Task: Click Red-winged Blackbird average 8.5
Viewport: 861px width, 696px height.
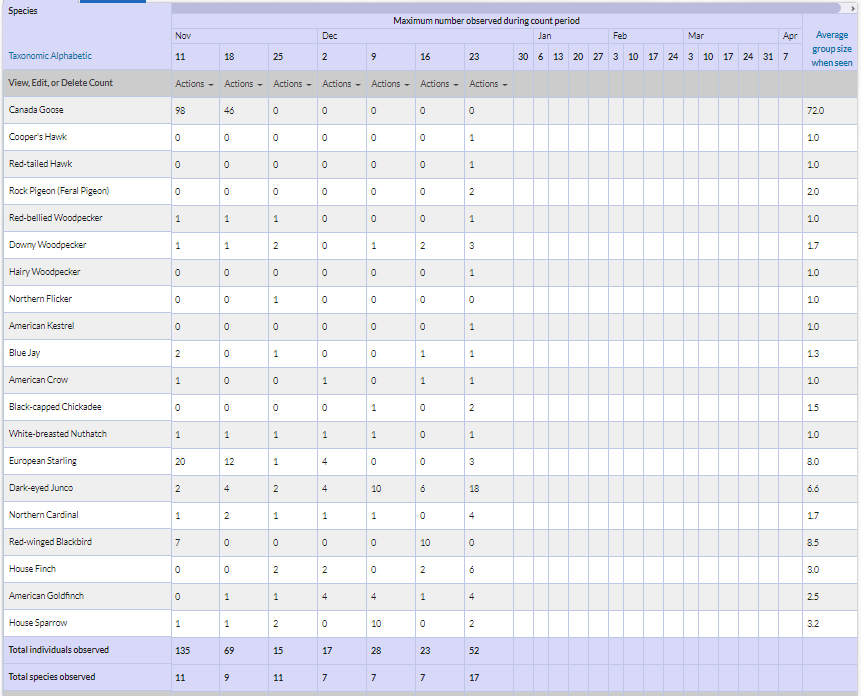Action: (x=813, y=542)
